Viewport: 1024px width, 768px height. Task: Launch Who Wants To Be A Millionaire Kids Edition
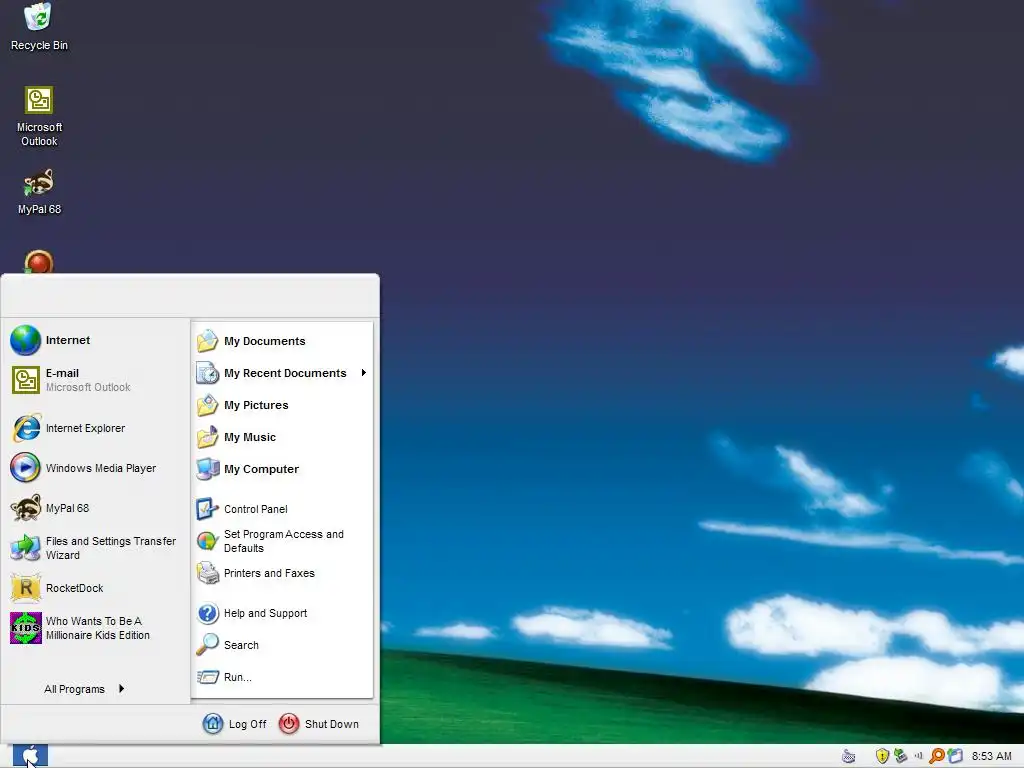coord(98,628)
